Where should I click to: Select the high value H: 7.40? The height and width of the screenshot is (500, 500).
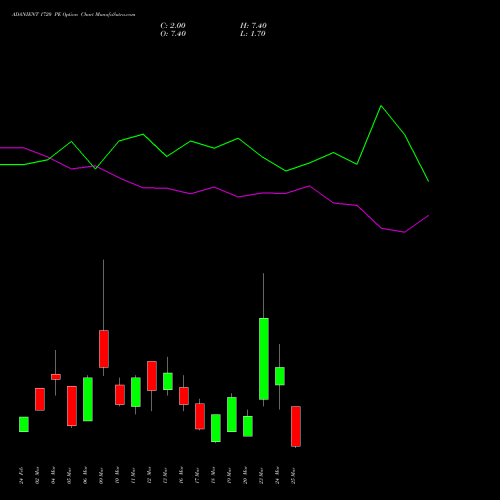253,26
